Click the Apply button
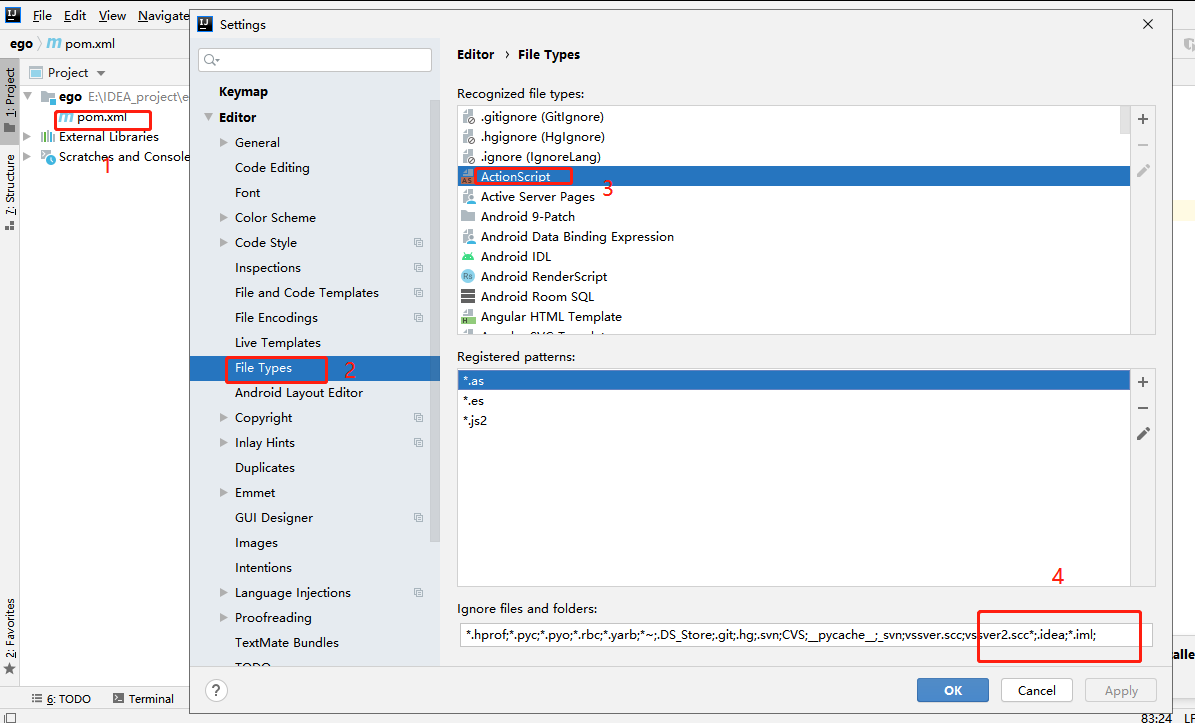 point(1121,690)
